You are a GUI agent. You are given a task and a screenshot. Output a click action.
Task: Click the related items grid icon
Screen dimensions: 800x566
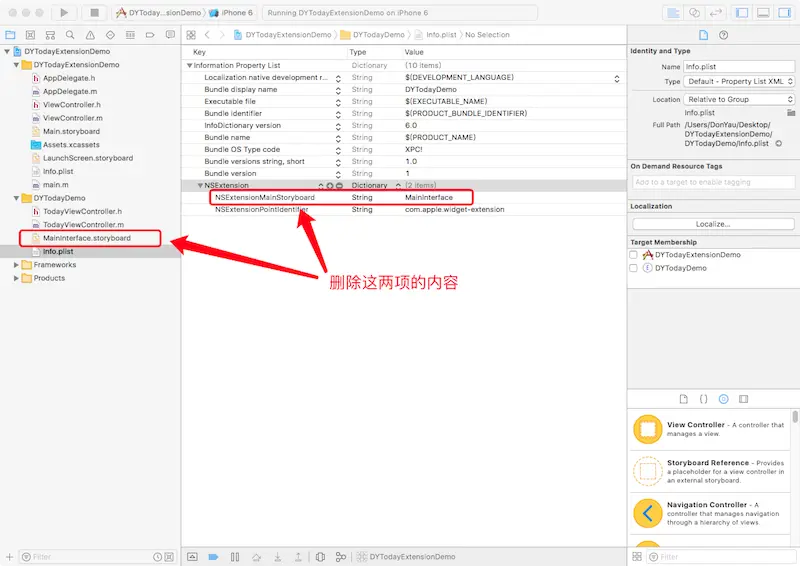coord(191,35)
